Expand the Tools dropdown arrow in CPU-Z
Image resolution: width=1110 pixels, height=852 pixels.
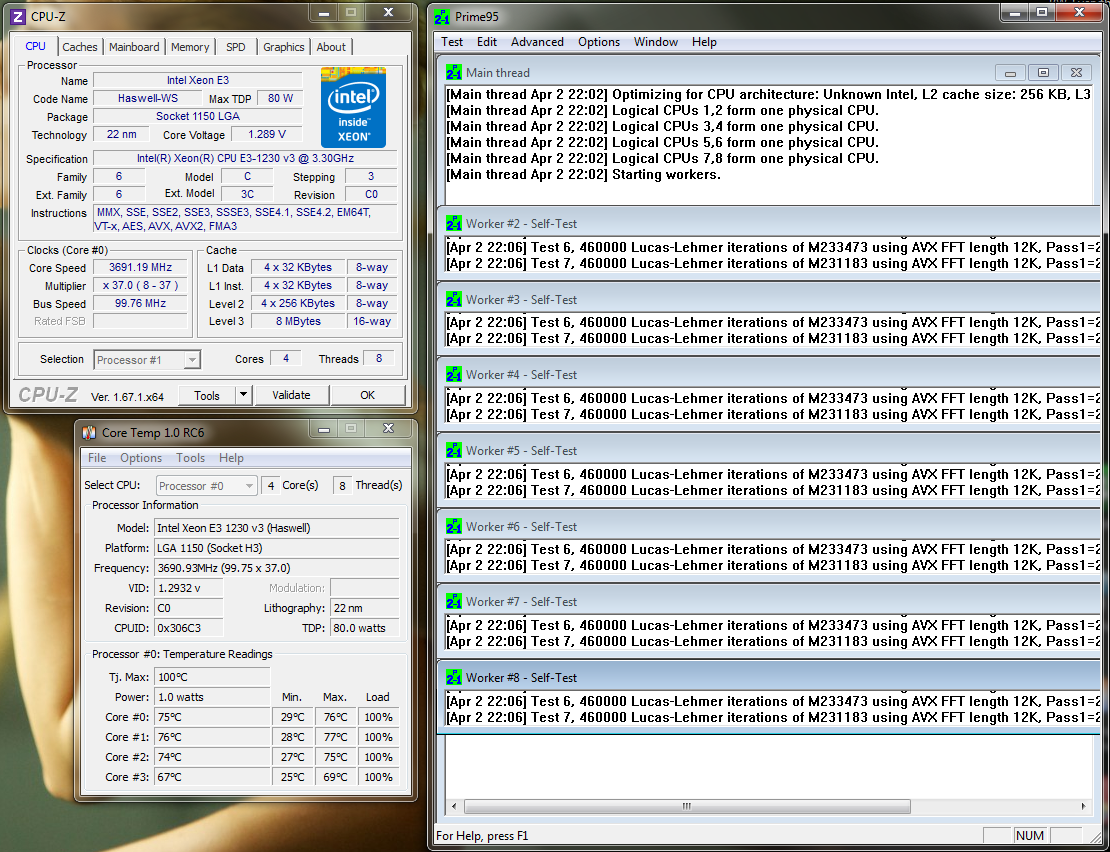point(243,396)
